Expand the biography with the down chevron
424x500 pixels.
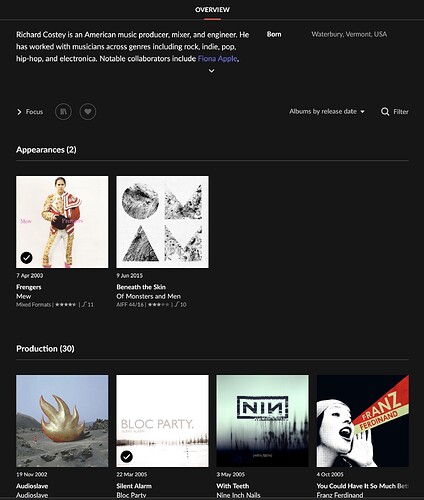[211, 71]
